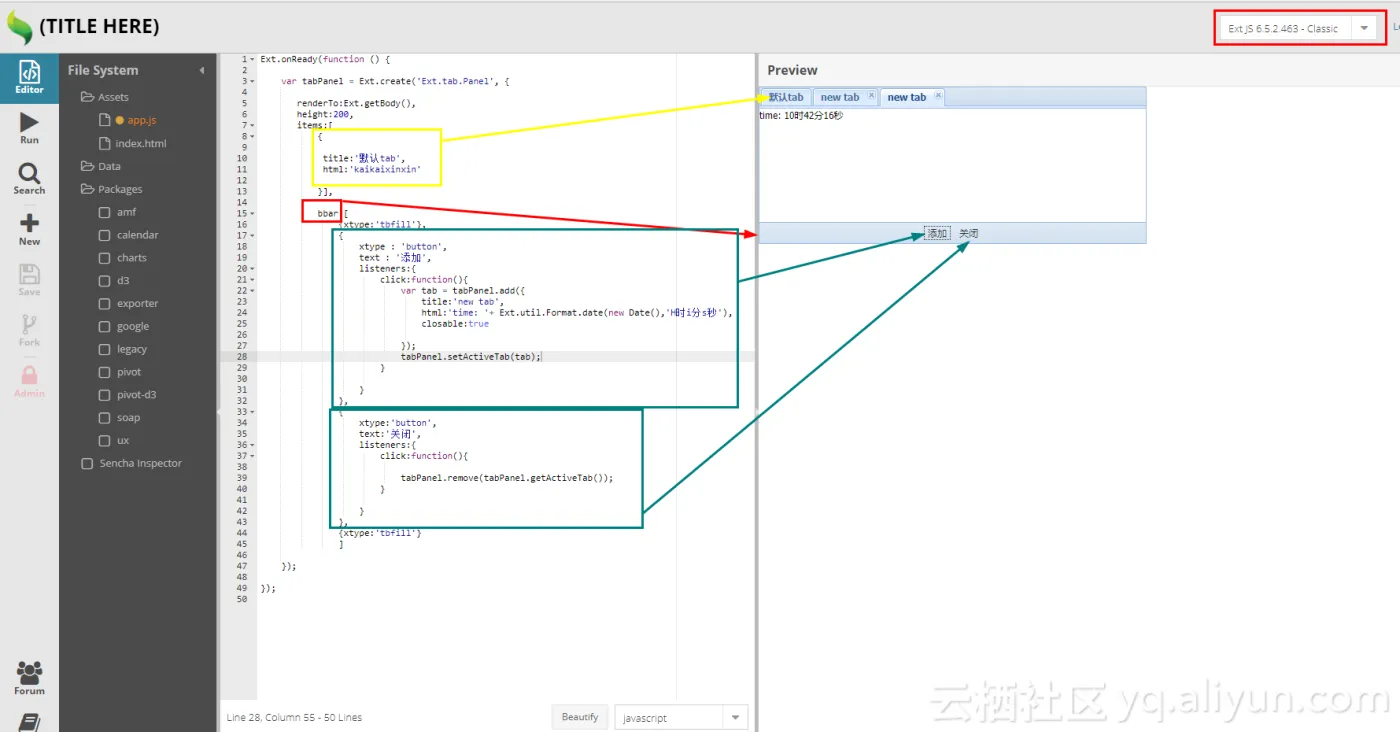Fold code at line 3 gutter arrow
The height and width of the screenshot is (732, 1400).
(253, 81)
